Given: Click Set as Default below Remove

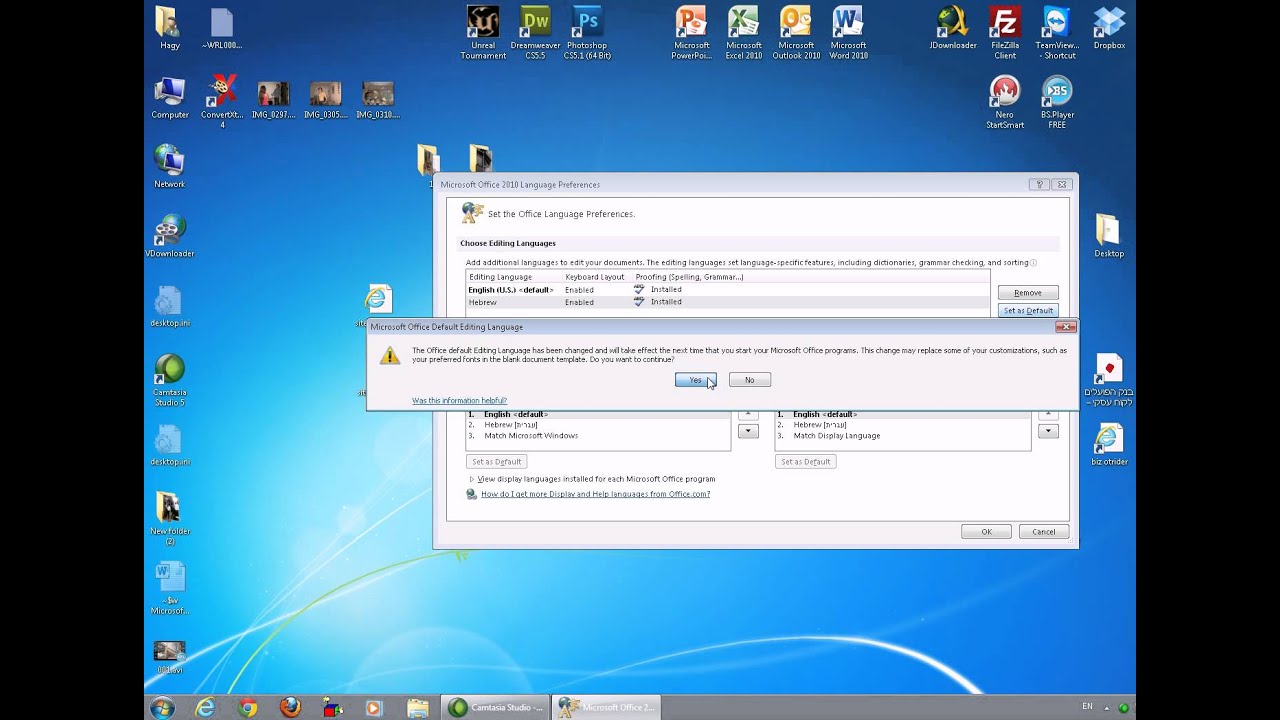Looking at the screenshot, I should tap(1028, 311).
